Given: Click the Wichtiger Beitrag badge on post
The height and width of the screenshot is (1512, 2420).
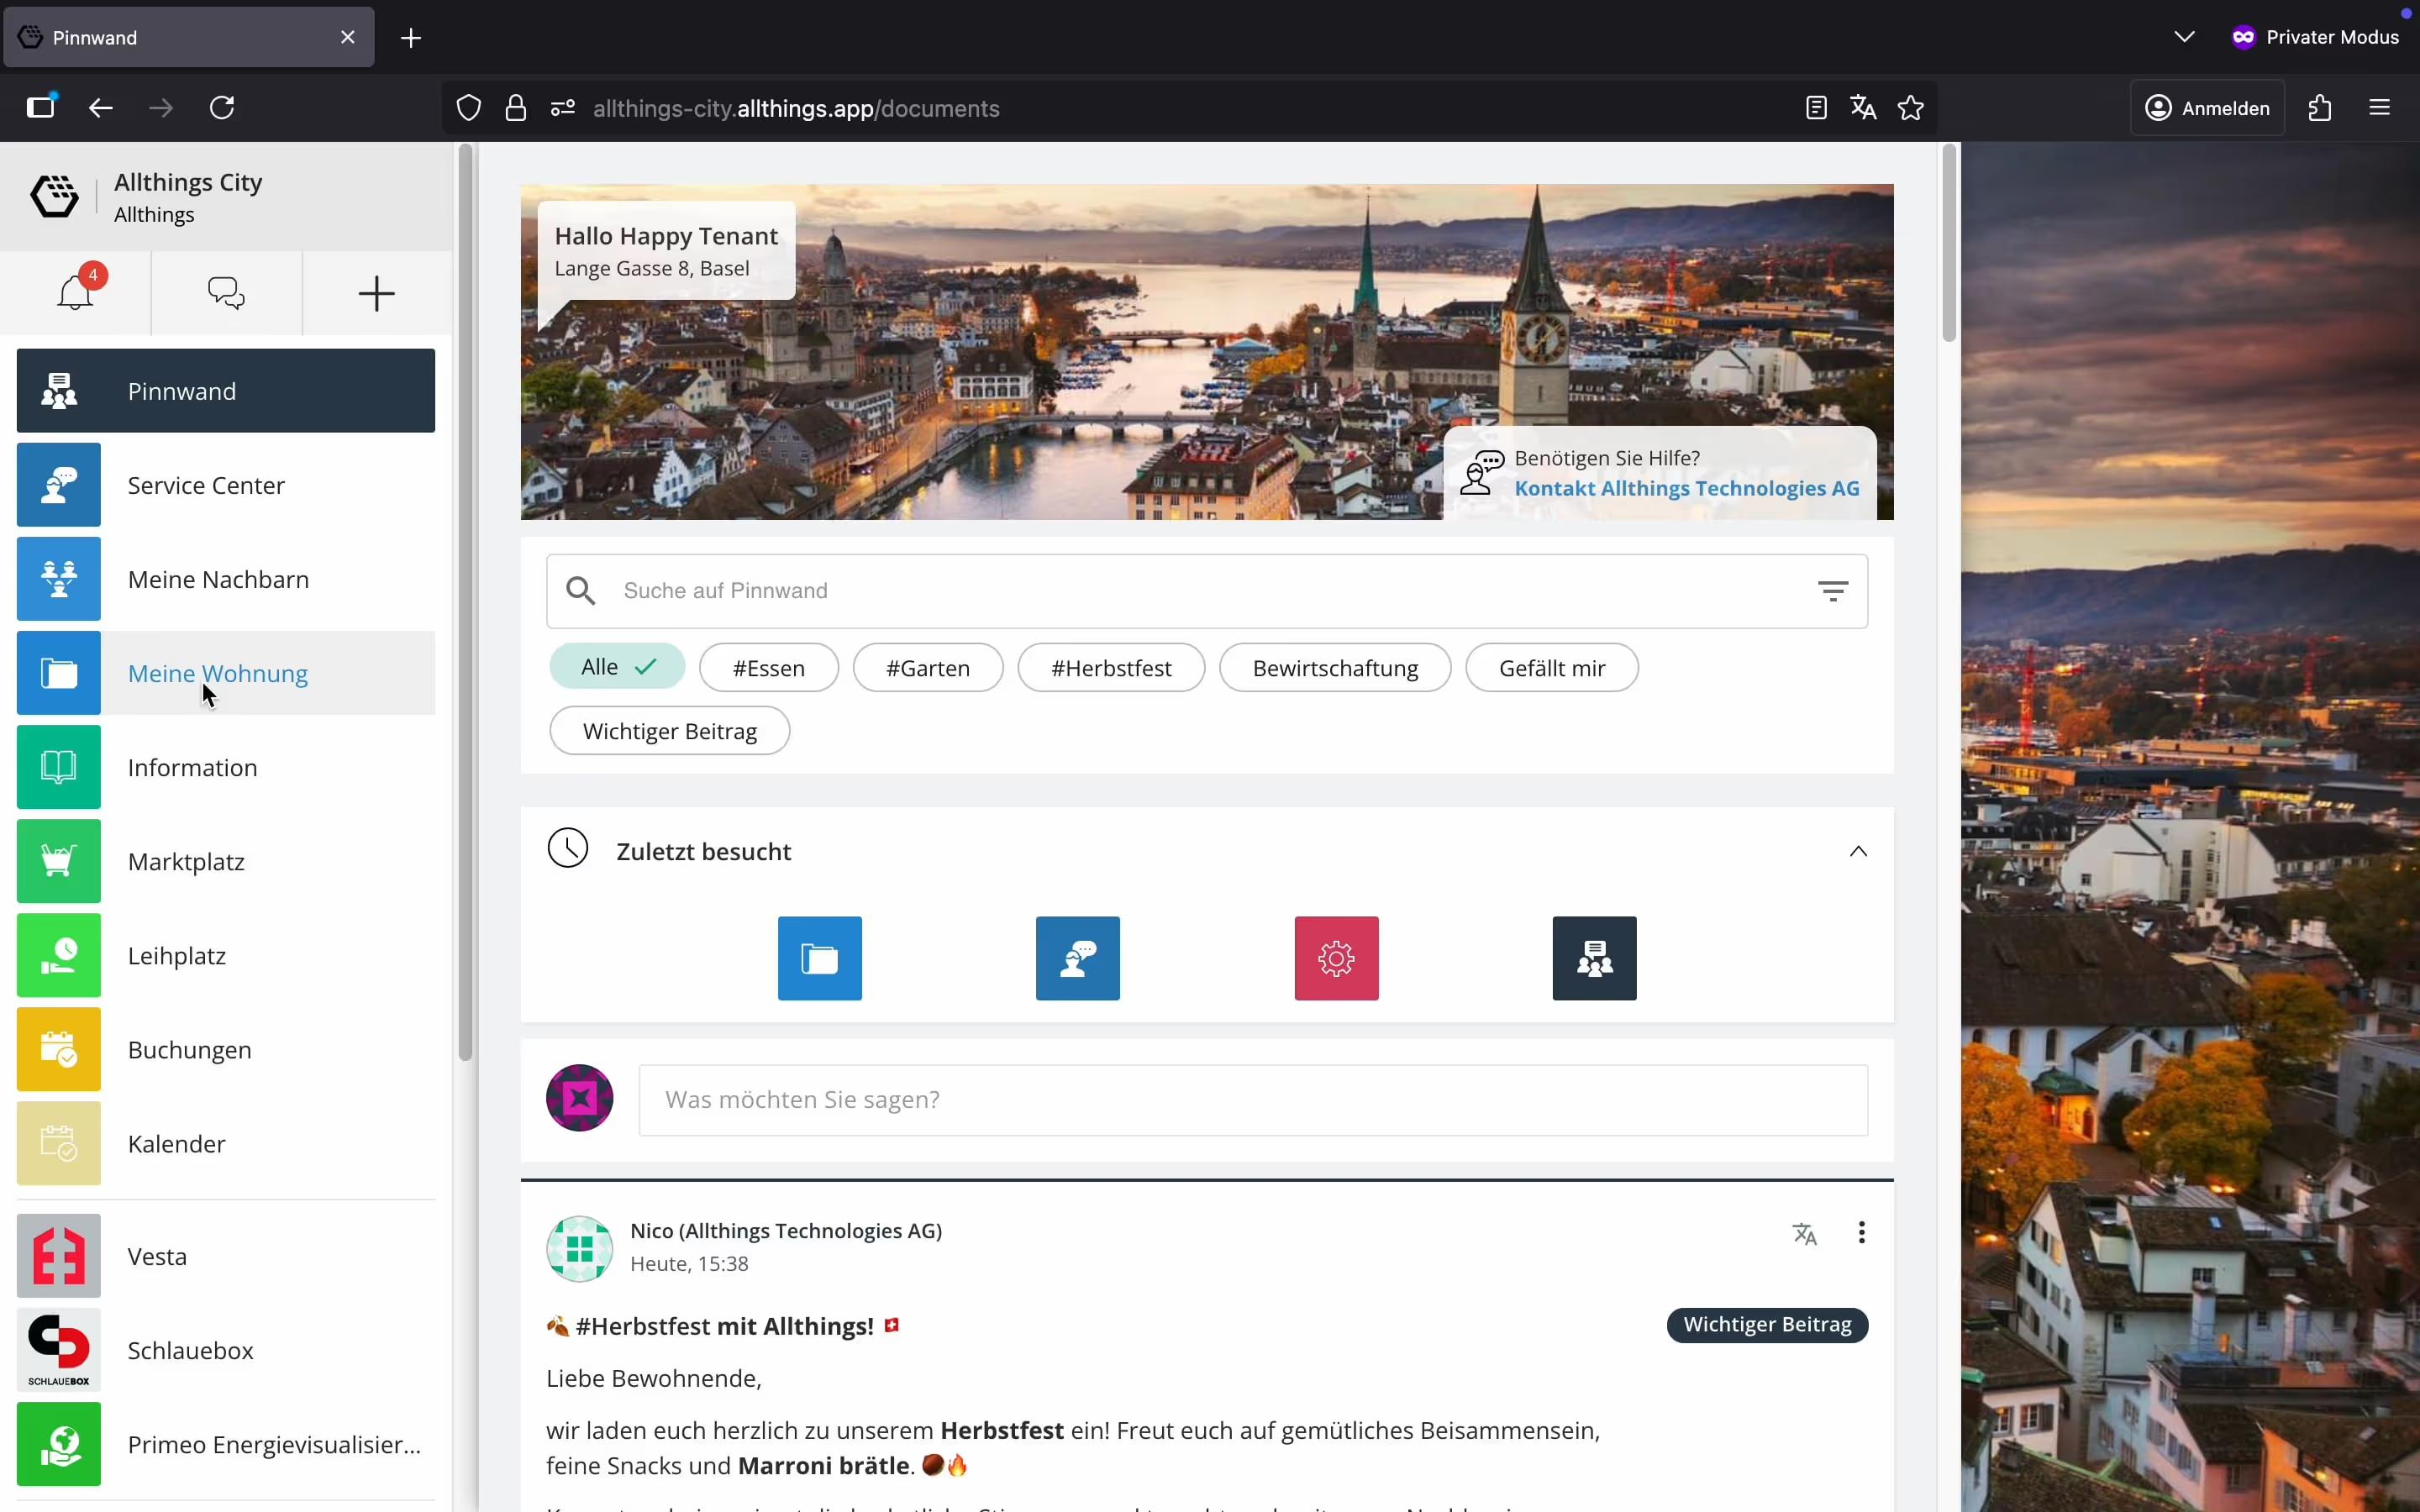Looking at the screenshot, I should [x=1767, y=1325].
